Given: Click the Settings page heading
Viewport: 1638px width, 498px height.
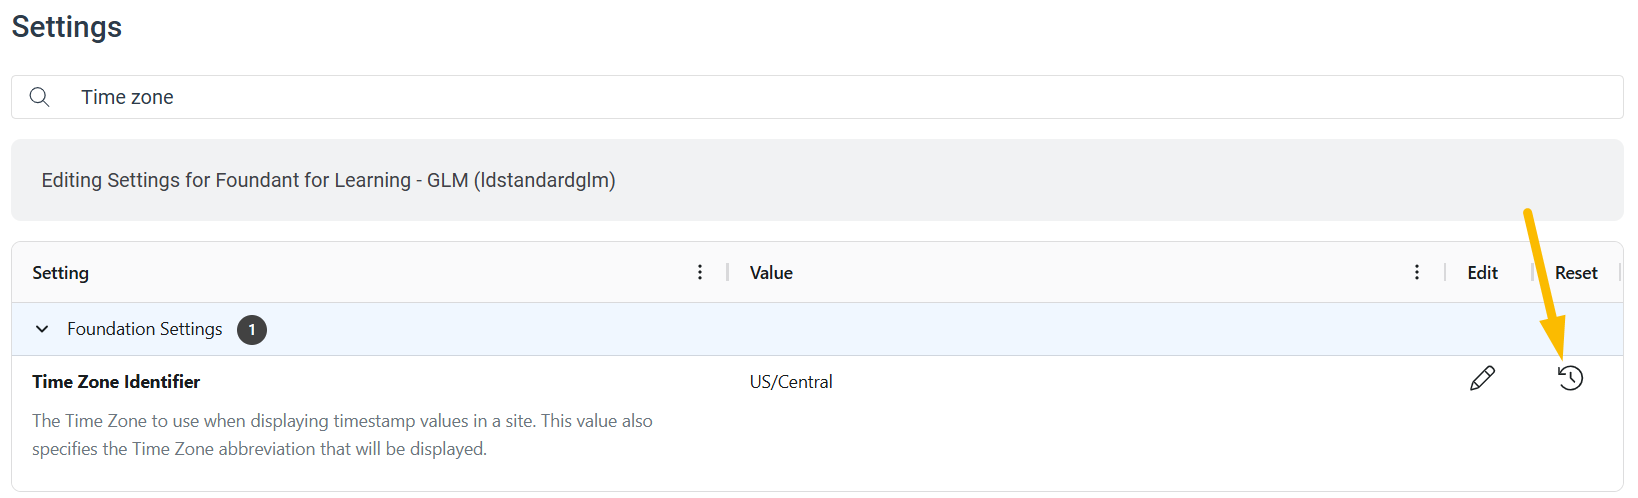Looking at the screenshot, I should [x=67, y=27].
